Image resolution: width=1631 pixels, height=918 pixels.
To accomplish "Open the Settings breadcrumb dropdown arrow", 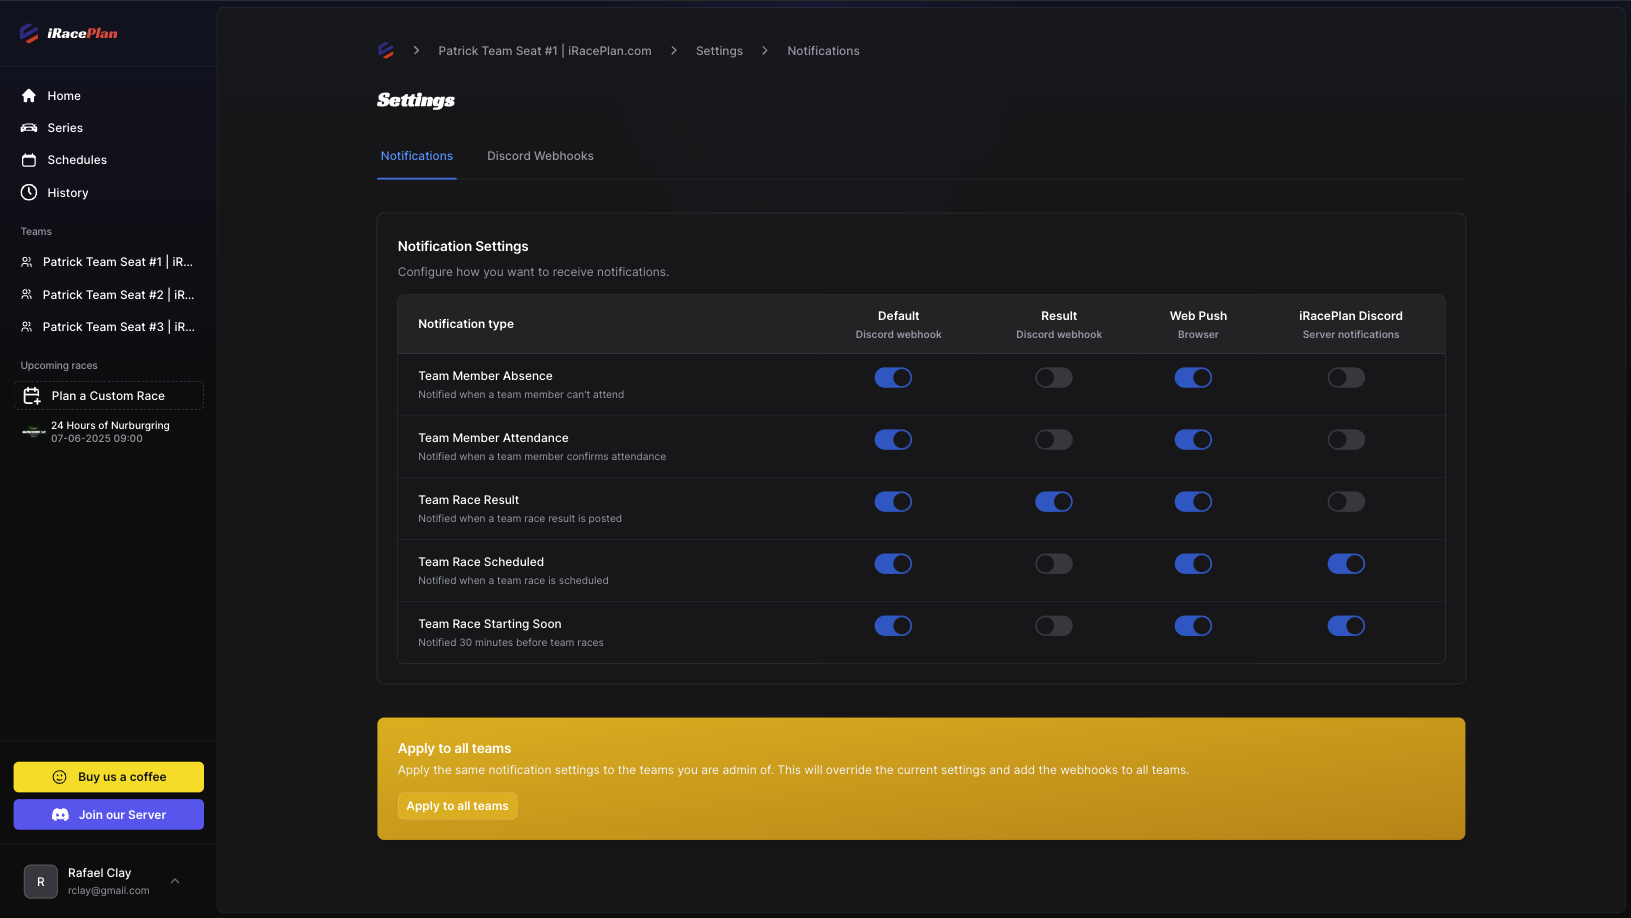I will [x=764, y=50].
